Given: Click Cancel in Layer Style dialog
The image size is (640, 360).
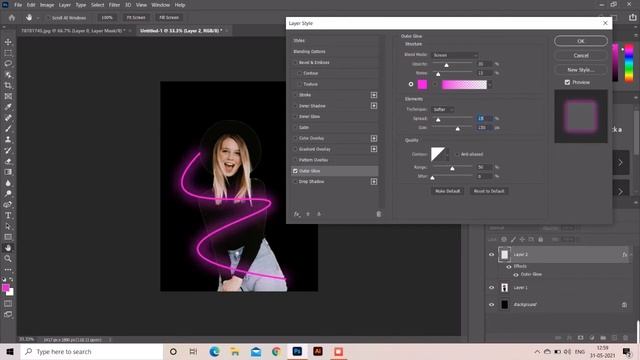Looking at the screenshot, I should coord(581,55).
